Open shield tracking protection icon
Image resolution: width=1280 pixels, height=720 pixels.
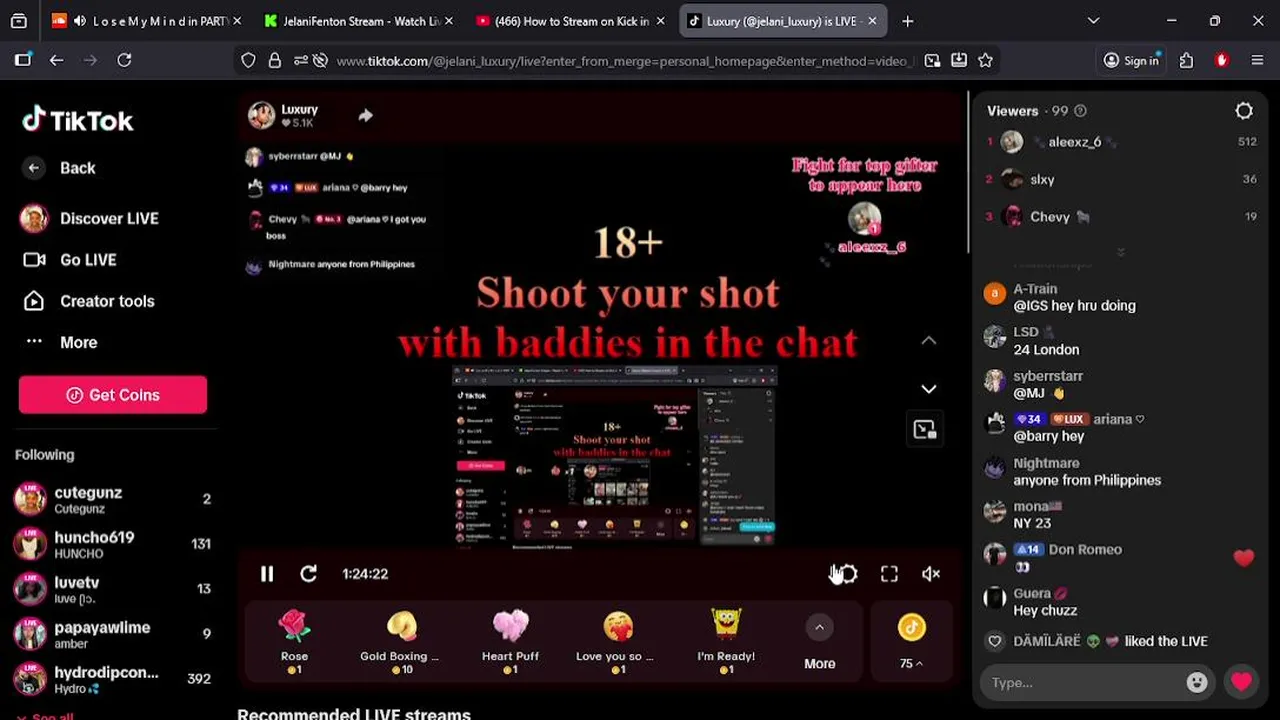tap(248, 61)
